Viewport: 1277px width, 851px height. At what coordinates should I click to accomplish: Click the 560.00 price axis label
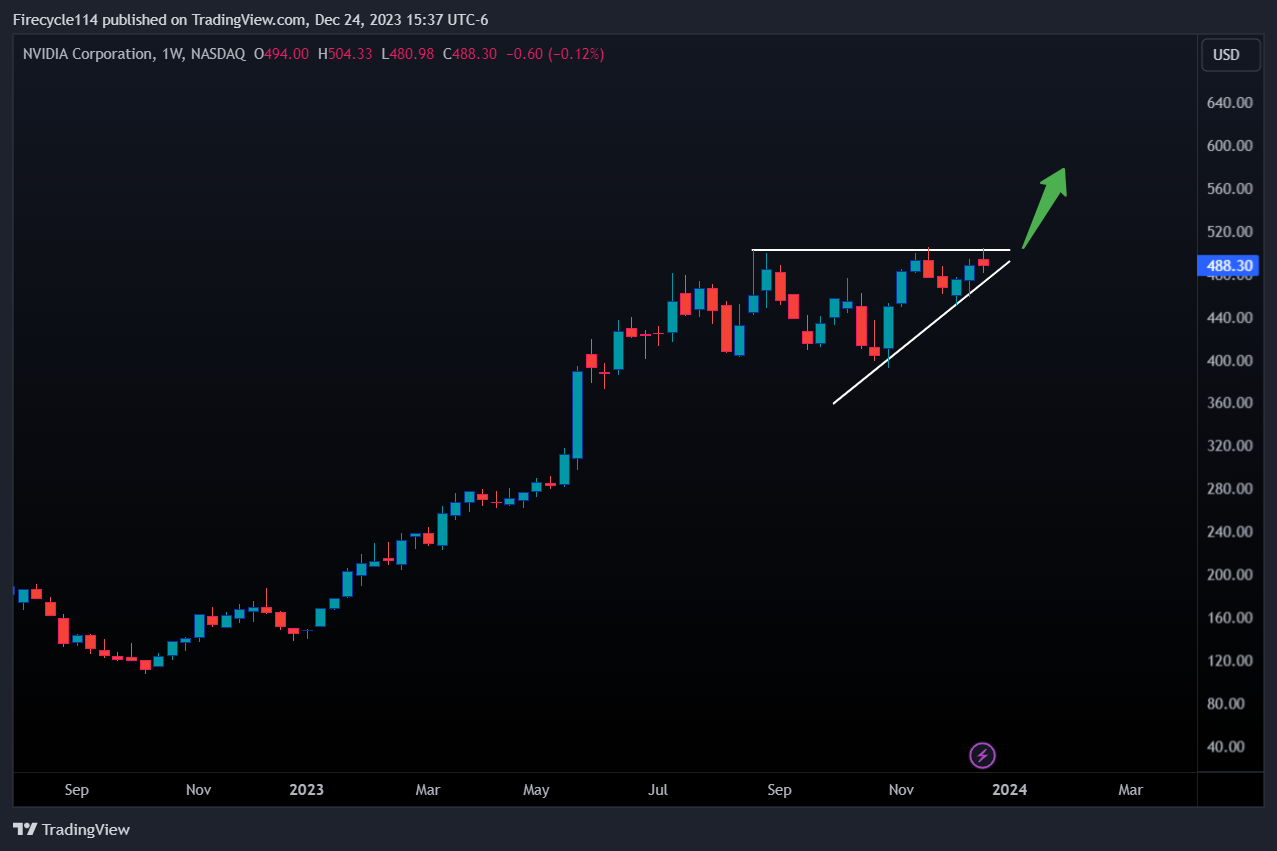click(1229, 188)
